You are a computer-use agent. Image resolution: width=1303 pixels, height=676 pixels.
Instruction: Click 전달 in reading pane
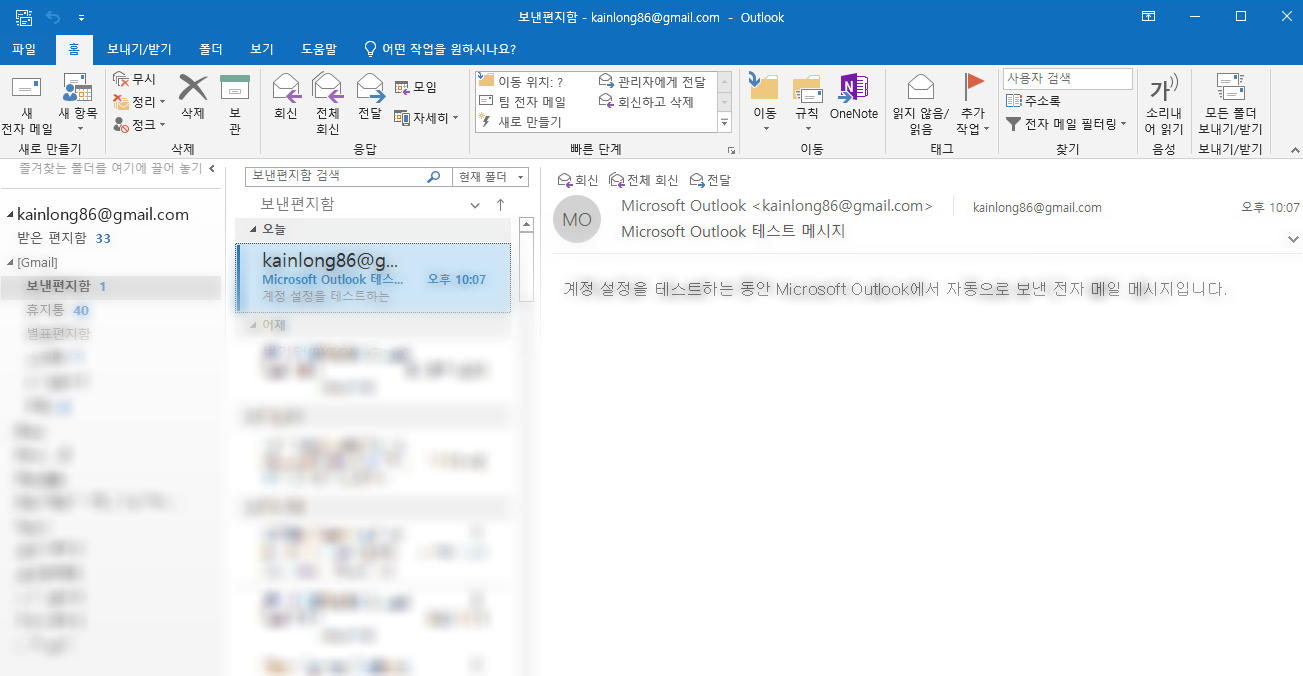click(x=711, y=180)
